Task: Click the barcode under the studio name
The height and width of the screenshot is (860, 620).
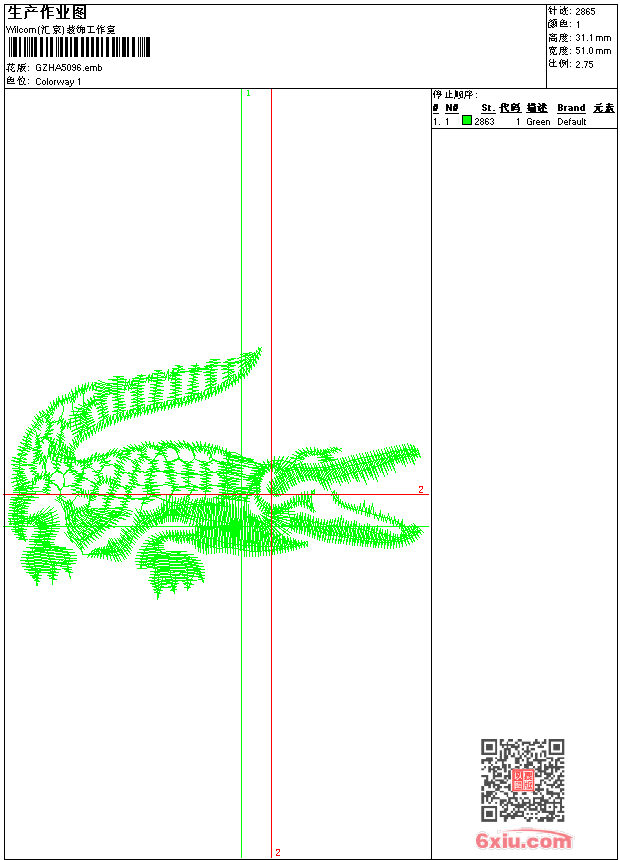Action: (x=78, y=48)
